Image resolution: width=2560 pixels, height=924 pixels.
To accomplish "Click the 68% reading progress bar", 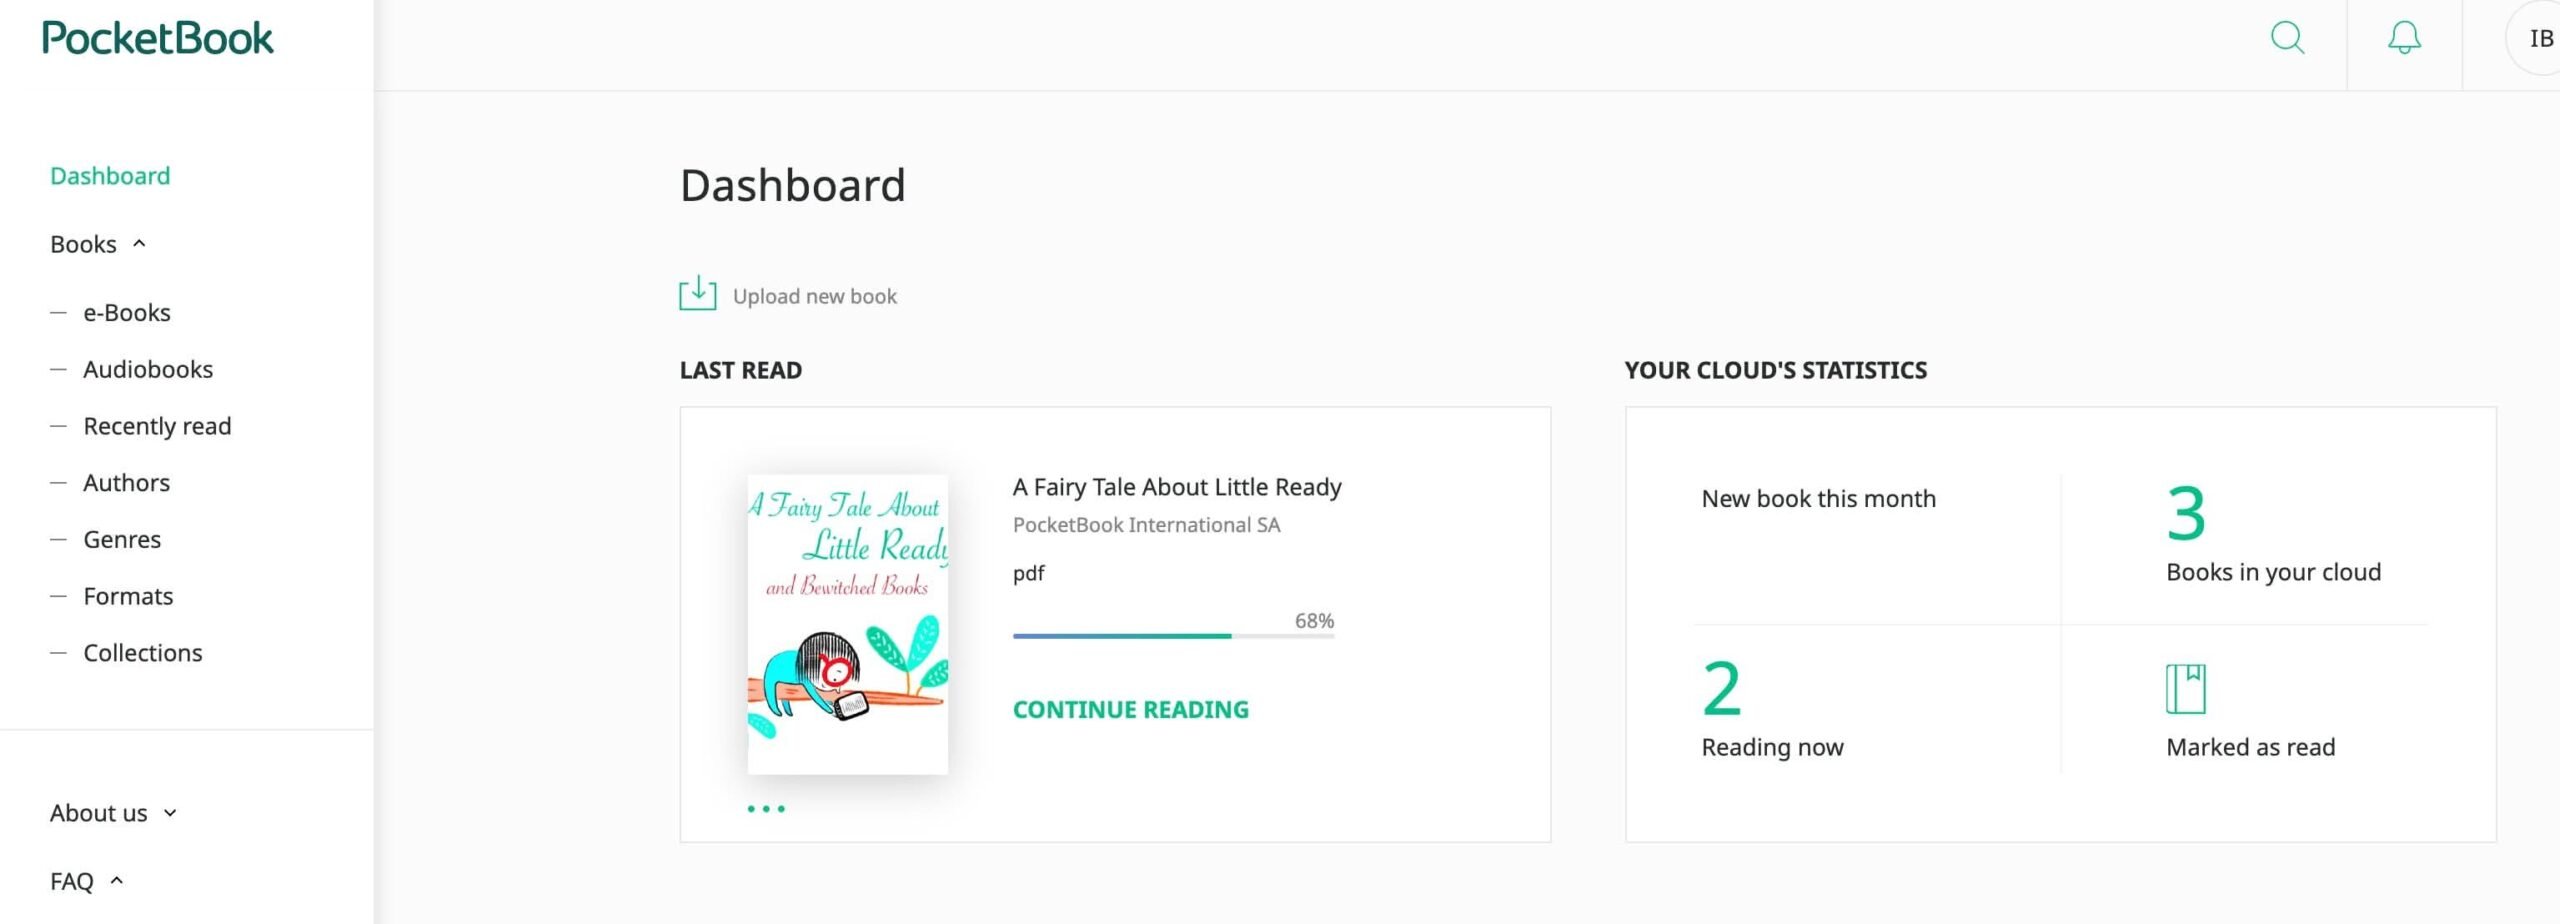I will coord(1174,636).
